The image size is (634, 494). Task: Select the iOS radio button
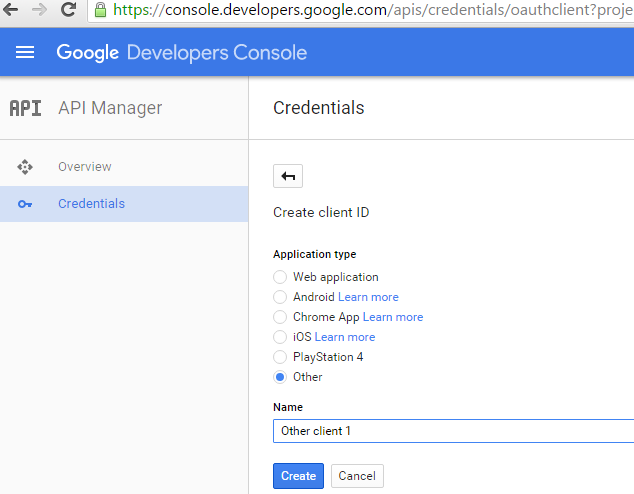point(280,337)
